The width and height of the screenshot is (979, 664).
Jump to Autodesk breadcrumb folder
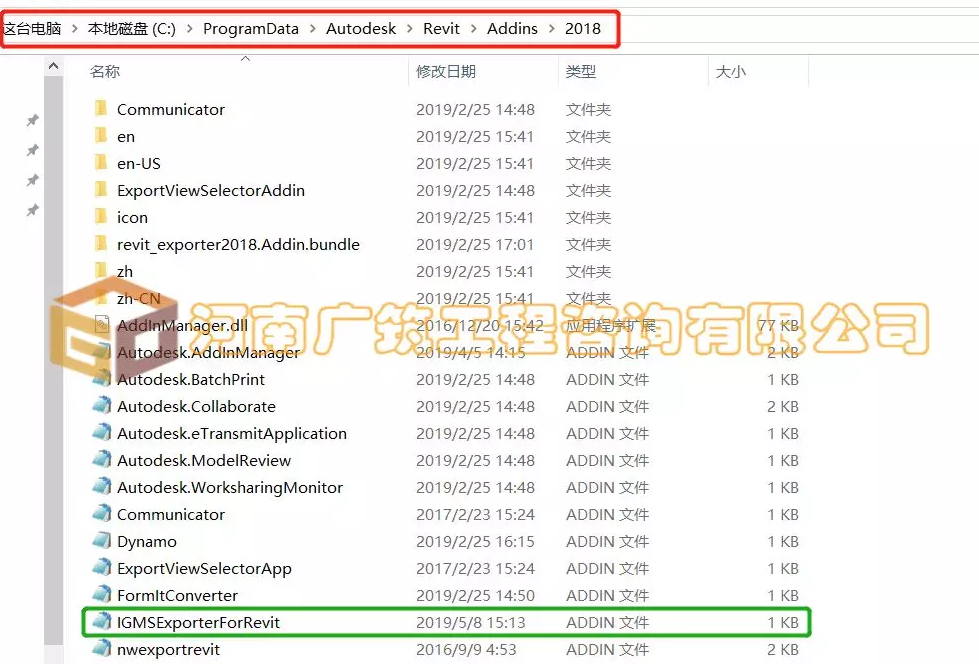pos(361,29)
